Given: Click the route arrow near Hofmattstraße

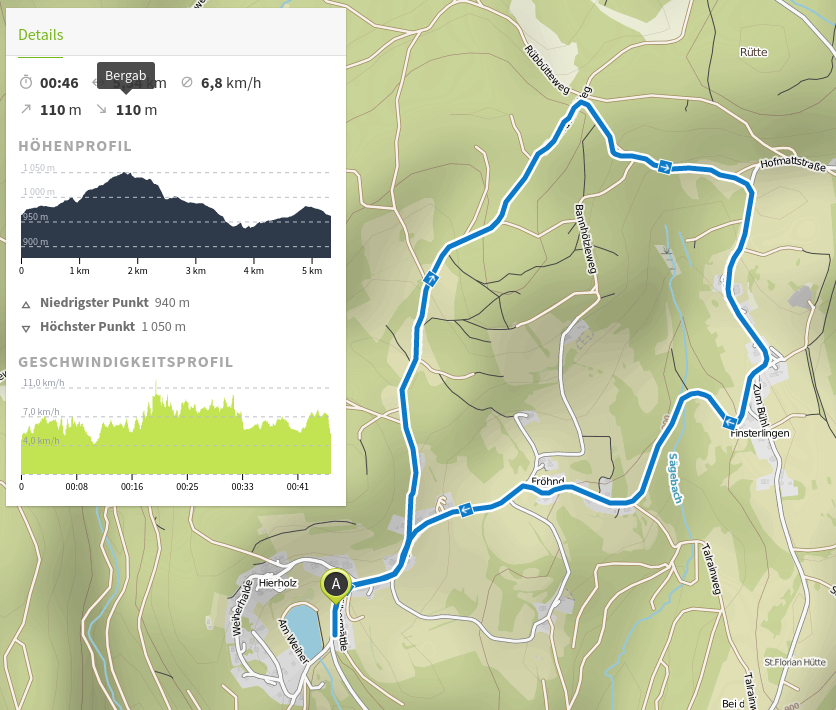Looking at the screenshot, I should [665, 167].
